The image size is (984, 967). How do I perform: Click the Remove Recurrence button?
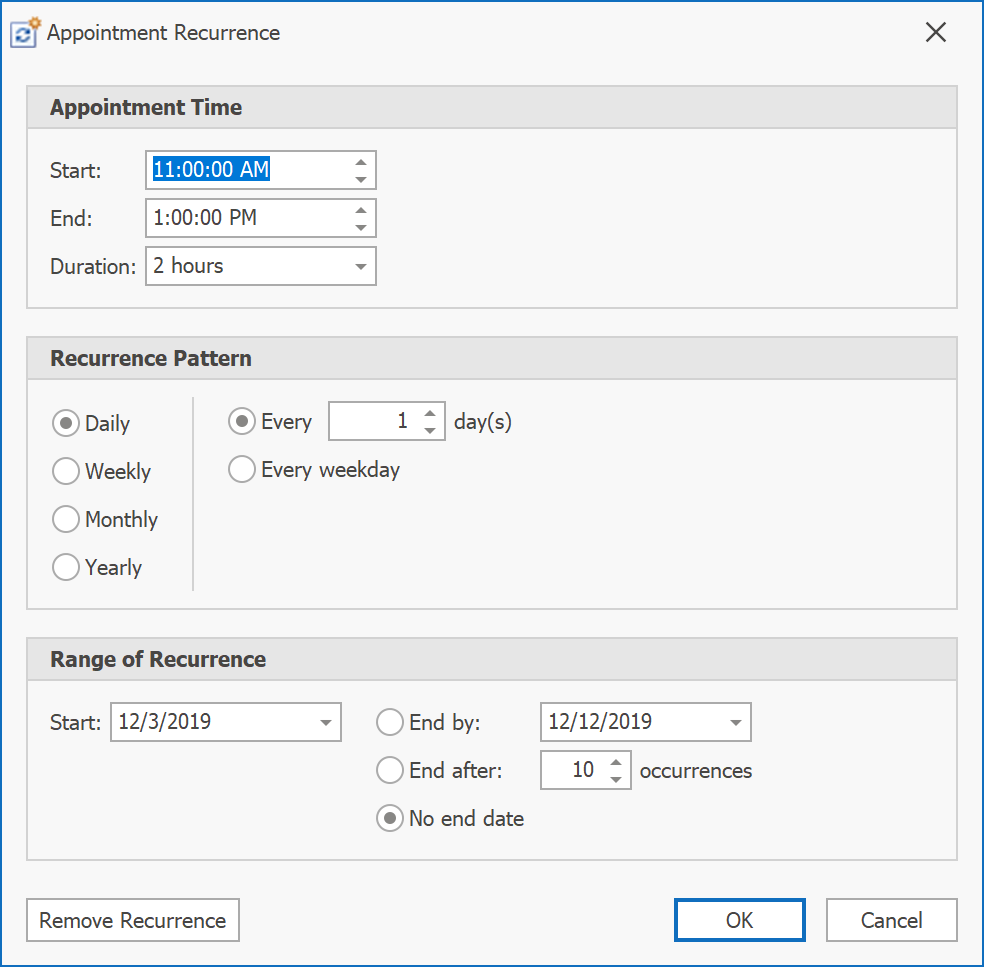(x=133, y=920)
